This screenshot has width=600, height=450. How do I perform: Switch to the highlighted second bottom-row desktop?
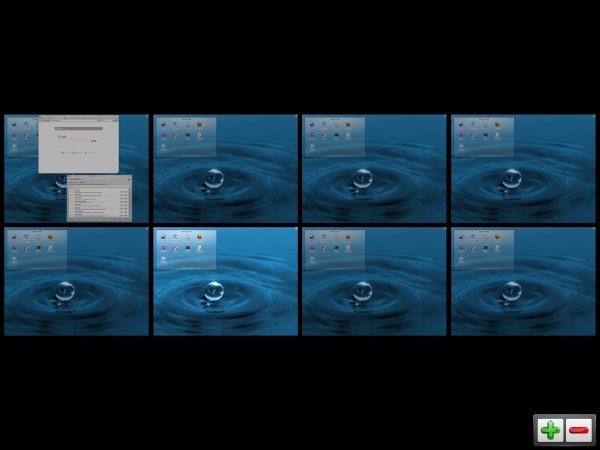click(225, 282)
